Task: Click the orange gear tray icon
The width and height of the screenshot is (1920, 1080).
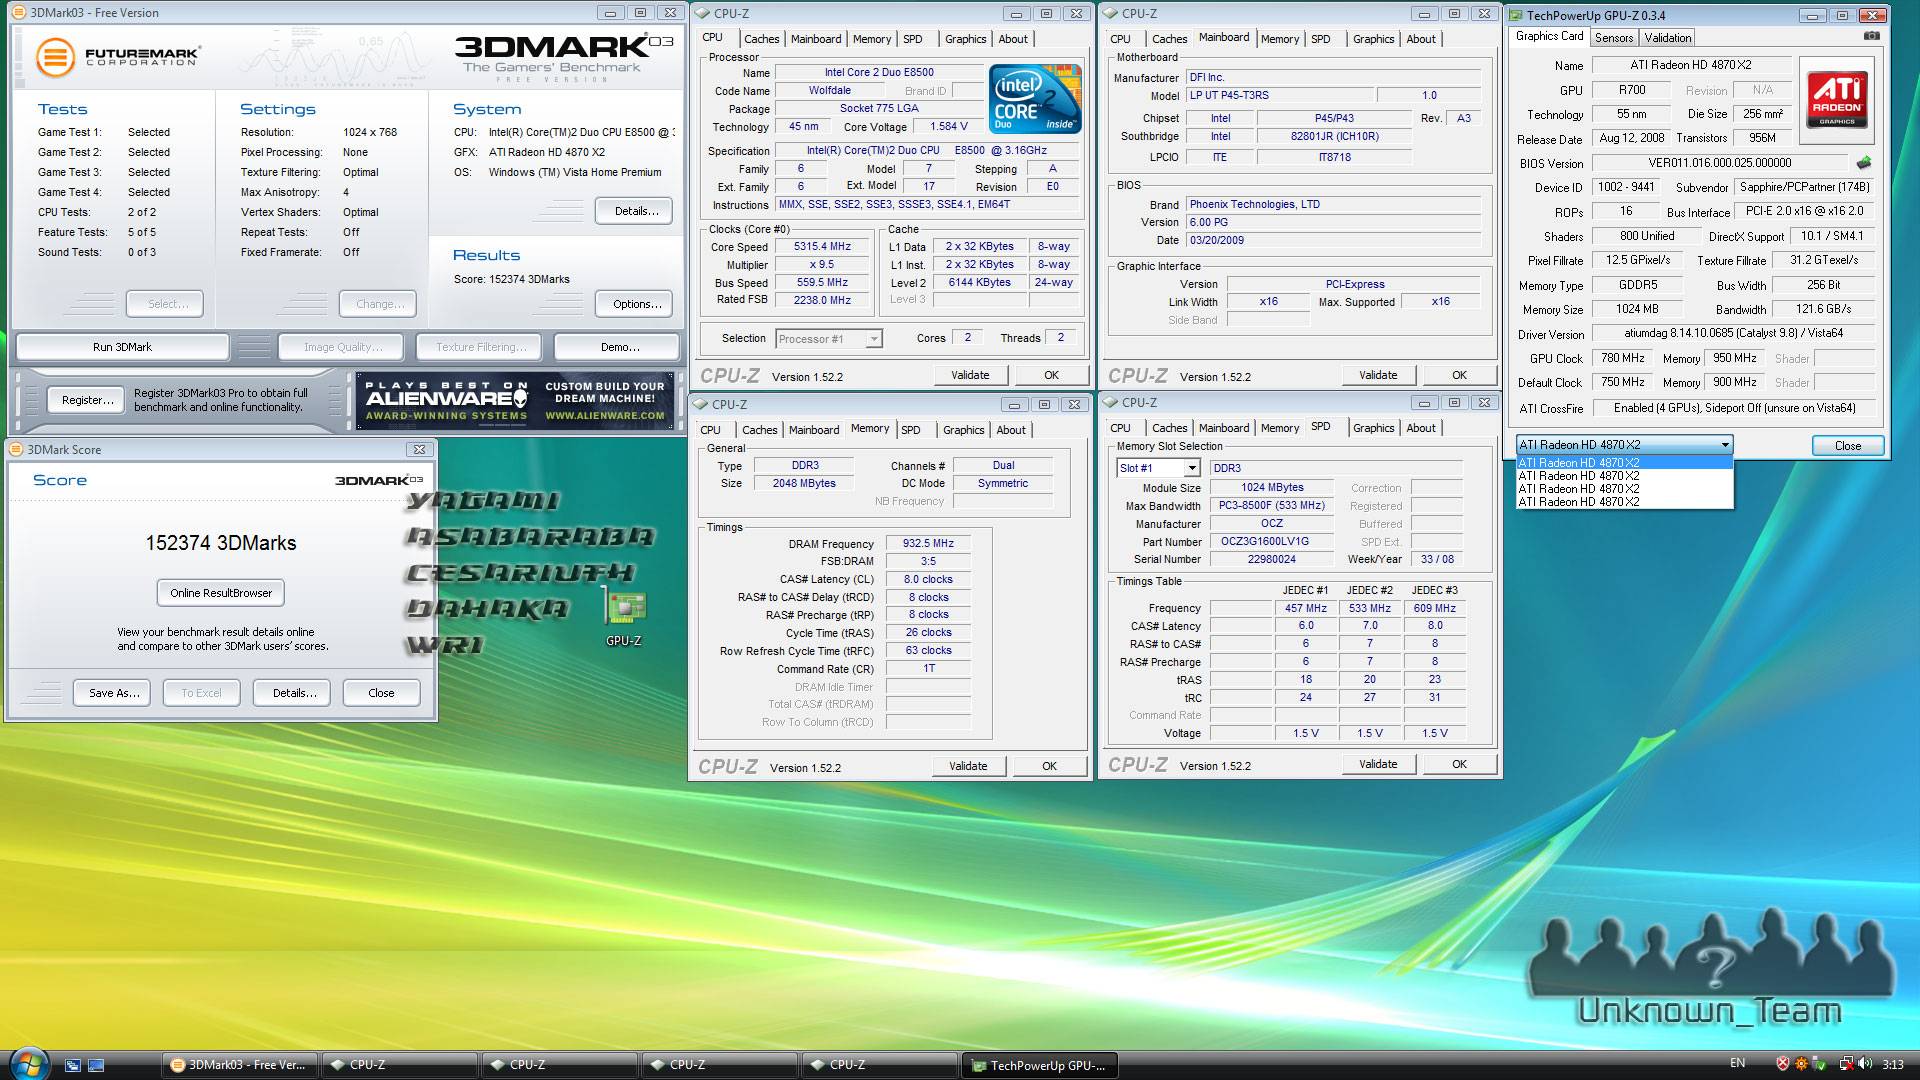Action: (1801, 1064)
